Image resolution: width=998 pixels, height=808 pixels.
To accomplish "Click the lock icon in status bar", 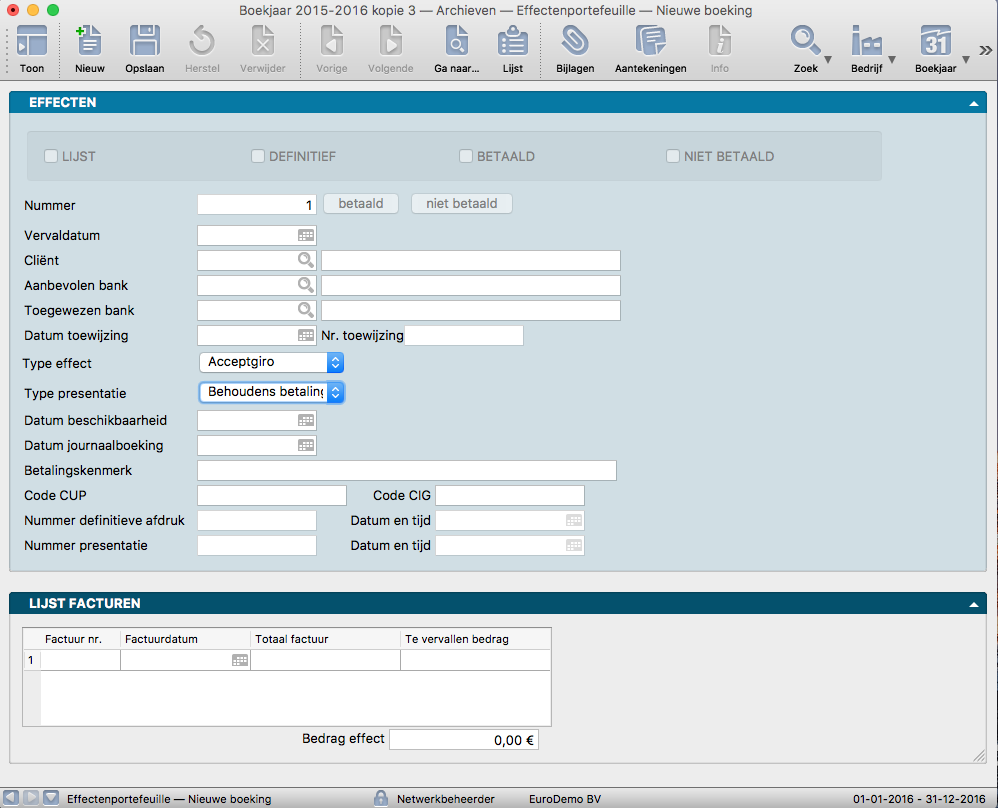I will point(381,798).
